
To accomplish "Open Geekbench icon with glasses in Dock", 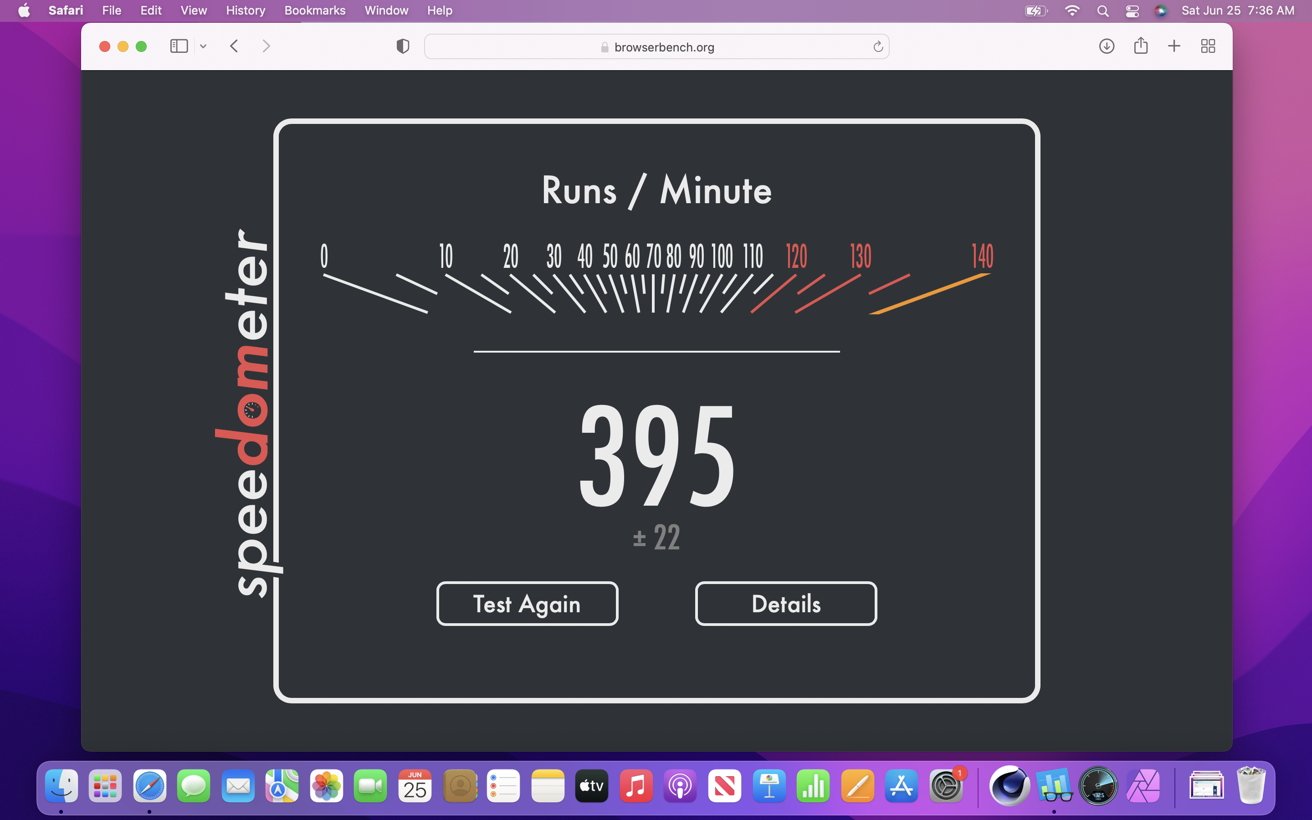I will [x=1054, y=786].
